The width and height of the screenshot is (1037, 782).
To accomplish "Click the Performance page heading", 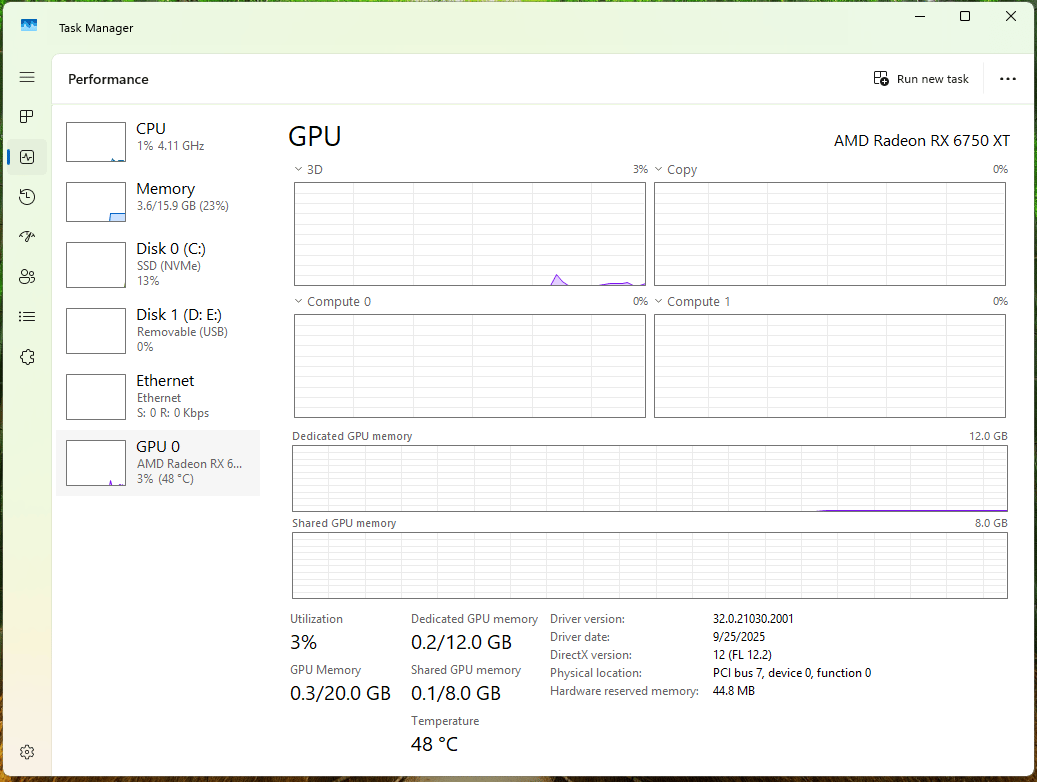I will pyautogui.click(x=108, y=79).
